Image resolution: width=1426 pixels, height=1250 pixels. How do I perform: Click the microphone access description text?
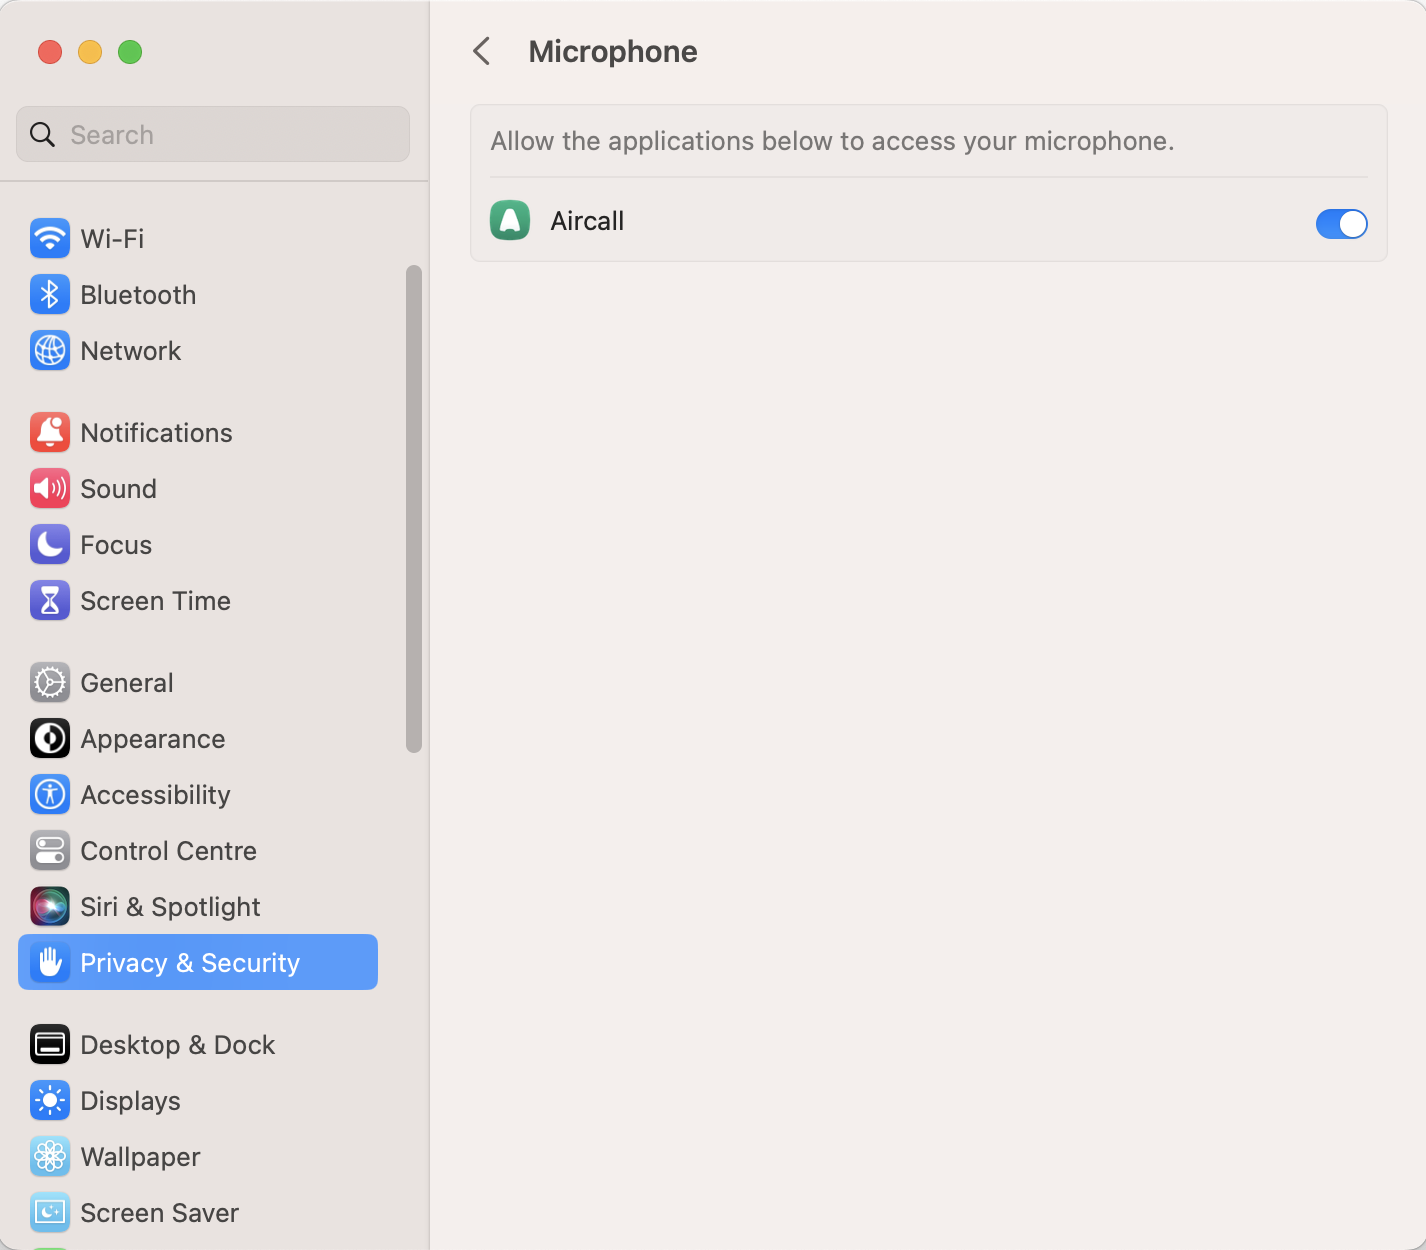[832, 141]
